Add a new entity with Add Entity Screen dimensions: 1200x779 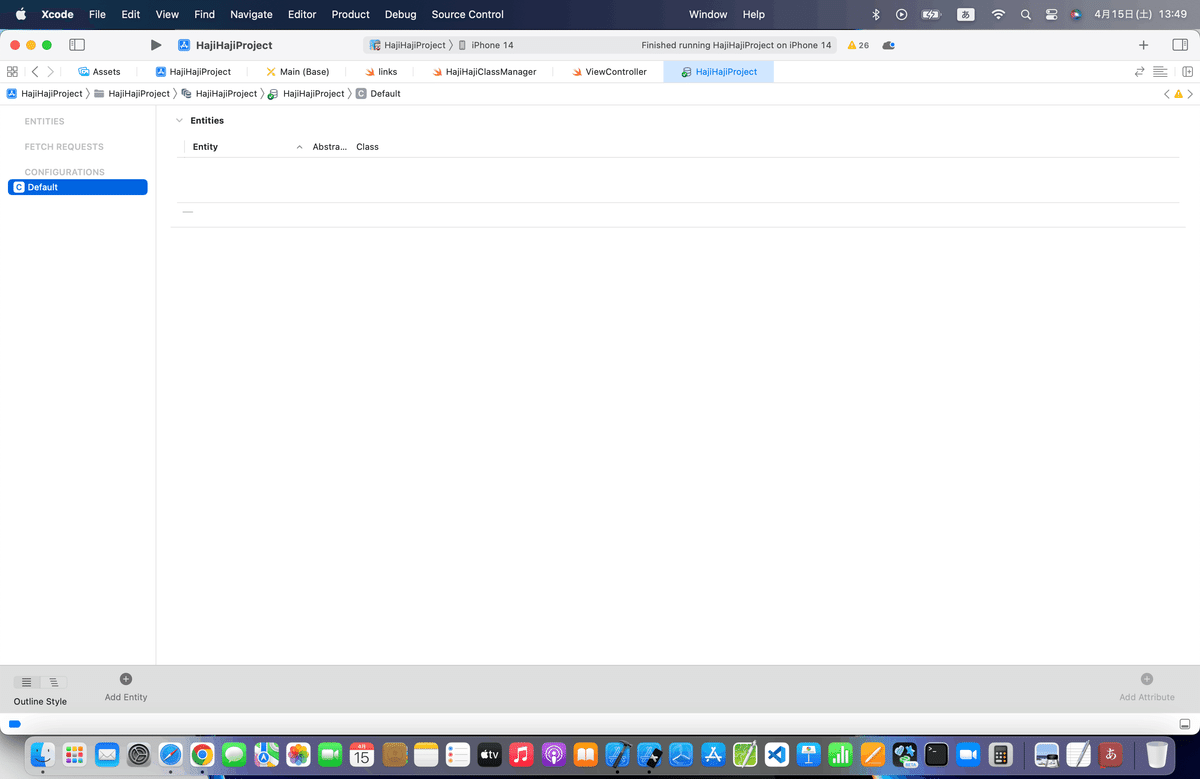[x=126, y=687]
